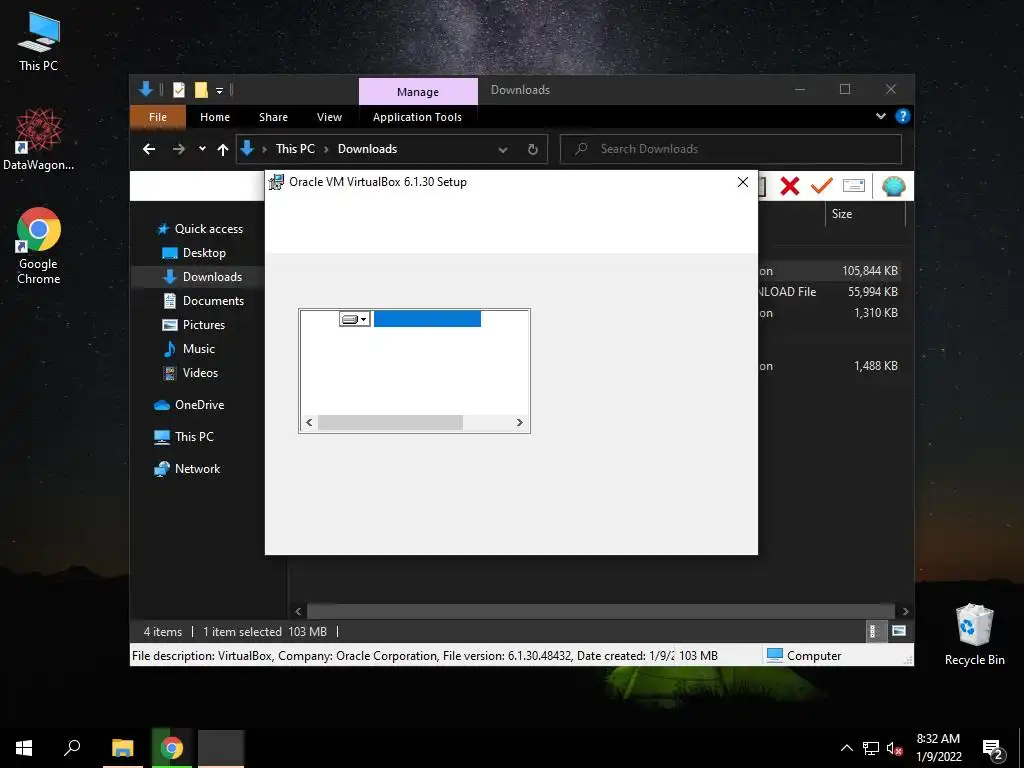1024x768 pixels.
Task: Open taskbar Search
Action: [x=72, y=748]
